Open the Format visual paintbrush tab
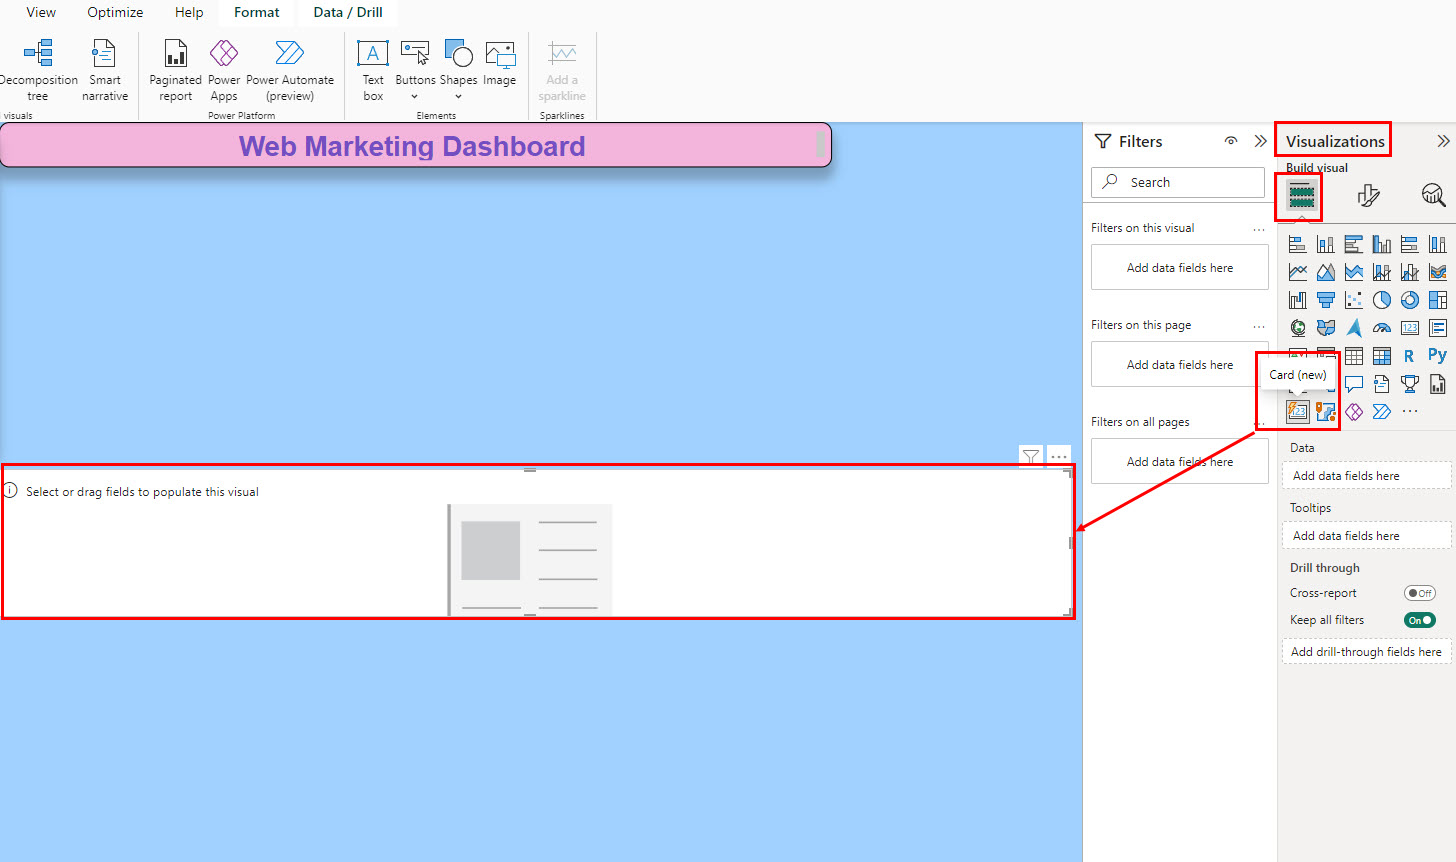 [1368, 195]
